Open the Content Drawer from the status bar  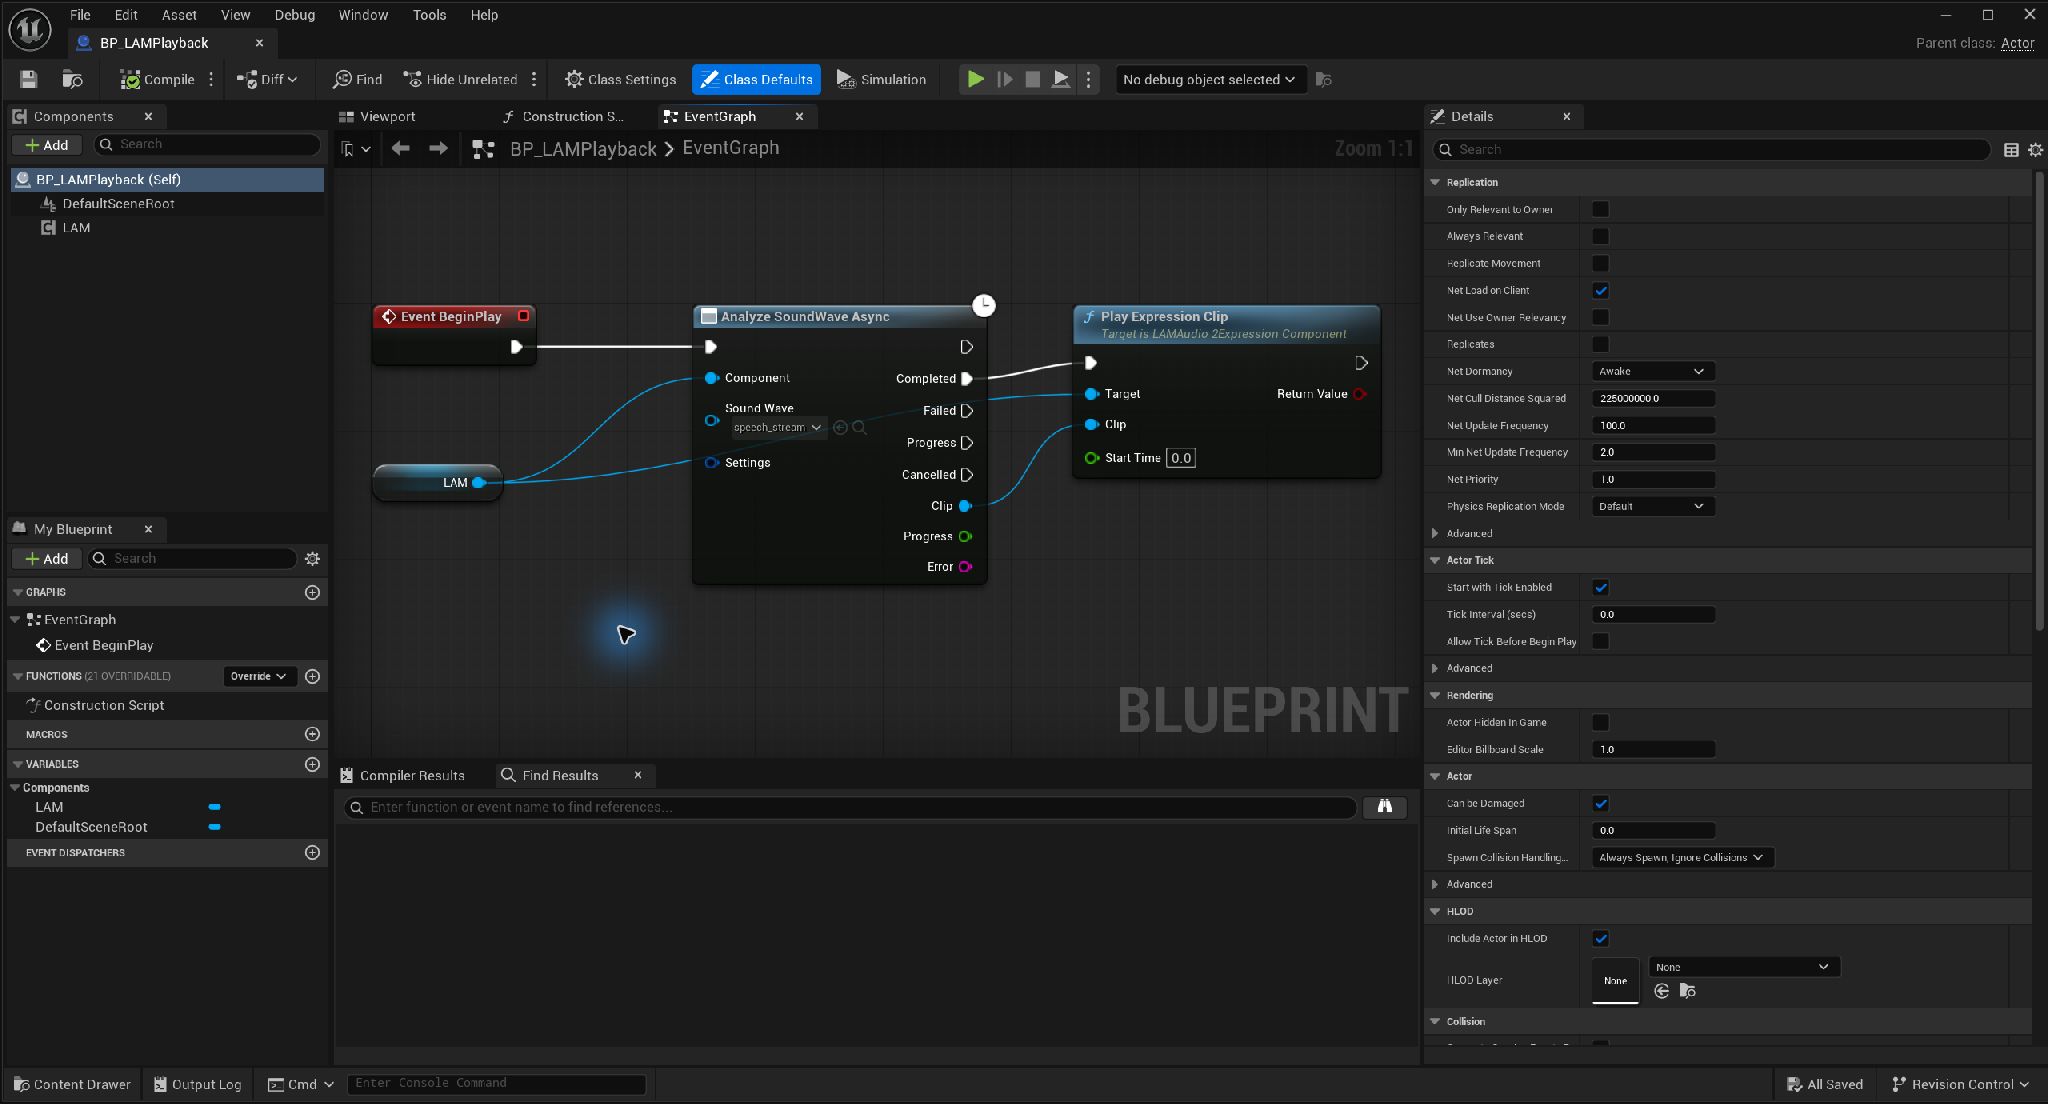point(72,1084)
